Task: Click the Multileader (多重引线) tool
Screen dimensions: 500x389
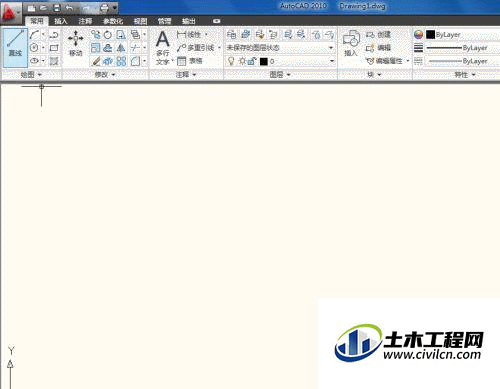Action: click(x=196, y=48)
